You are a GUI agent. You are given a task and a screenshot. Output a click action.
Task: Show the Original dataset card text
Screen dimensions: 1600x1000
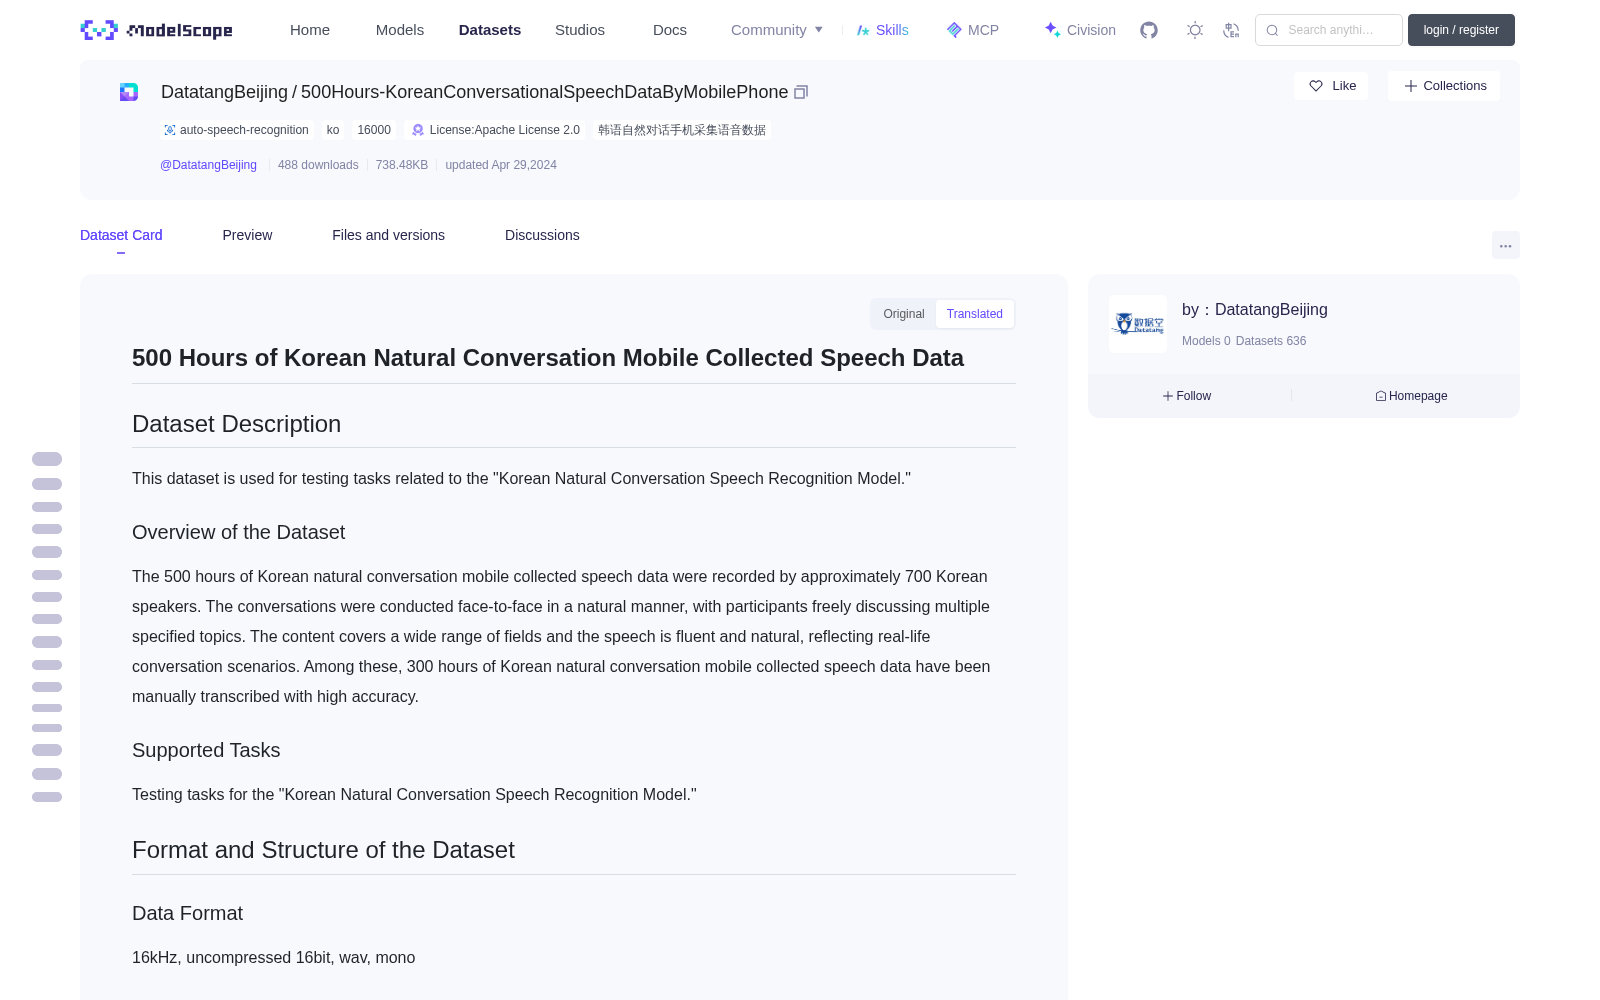(x=904, y=314)
